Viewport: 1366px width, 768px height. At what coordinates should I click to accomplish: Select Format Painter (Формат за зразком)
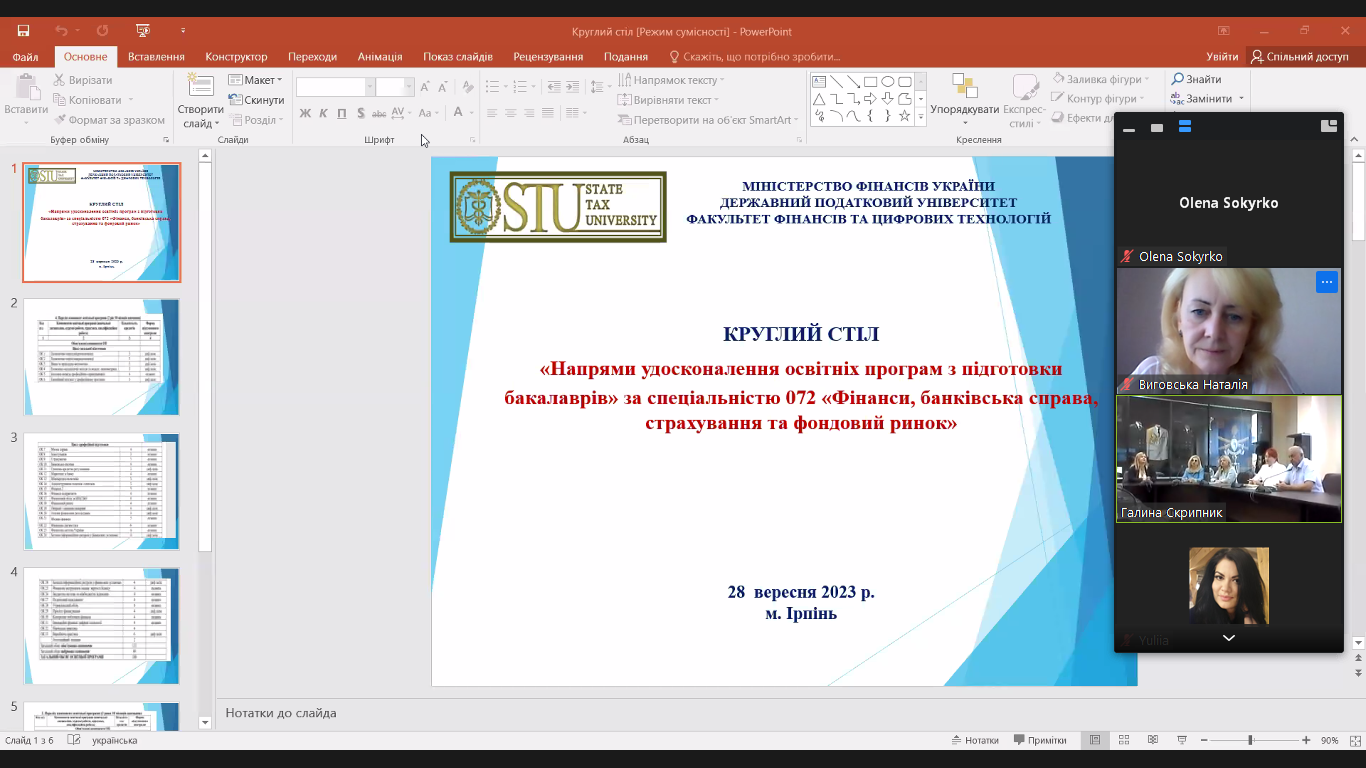[x=109, y=120]
